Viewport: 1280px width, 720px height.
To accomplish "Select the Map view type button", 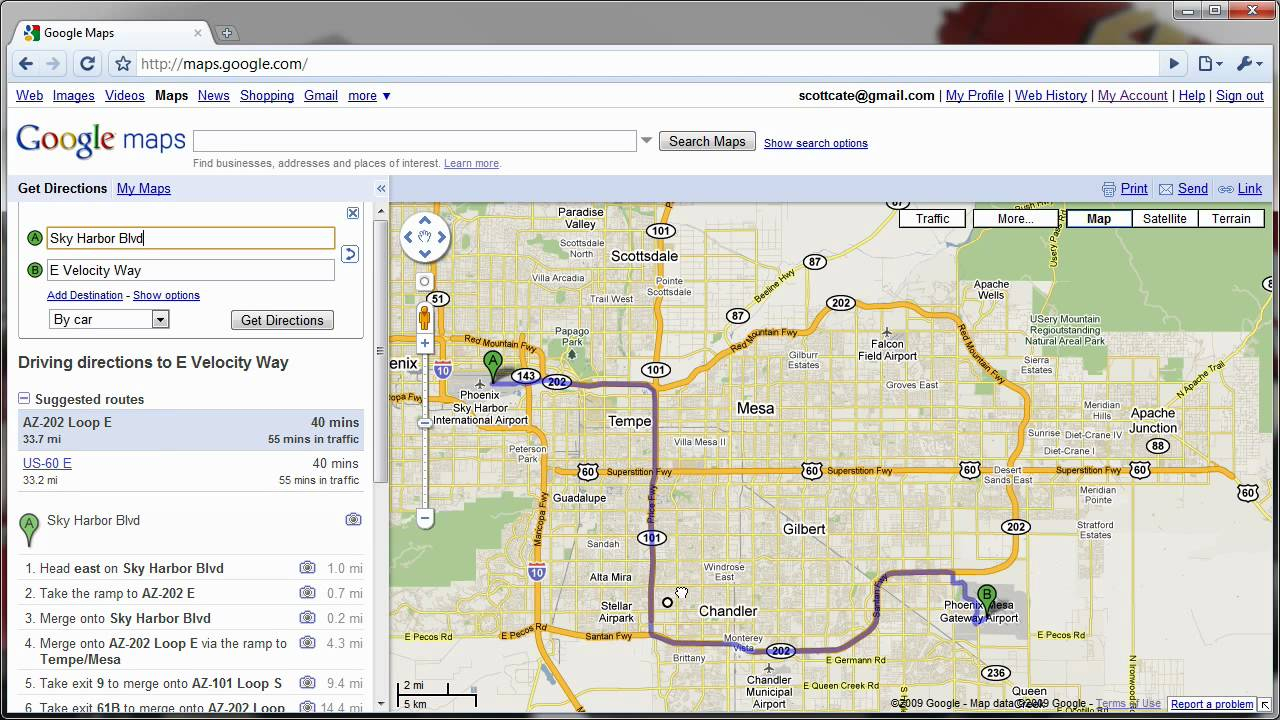I will pyautogui.click(x=1099, y=218).
